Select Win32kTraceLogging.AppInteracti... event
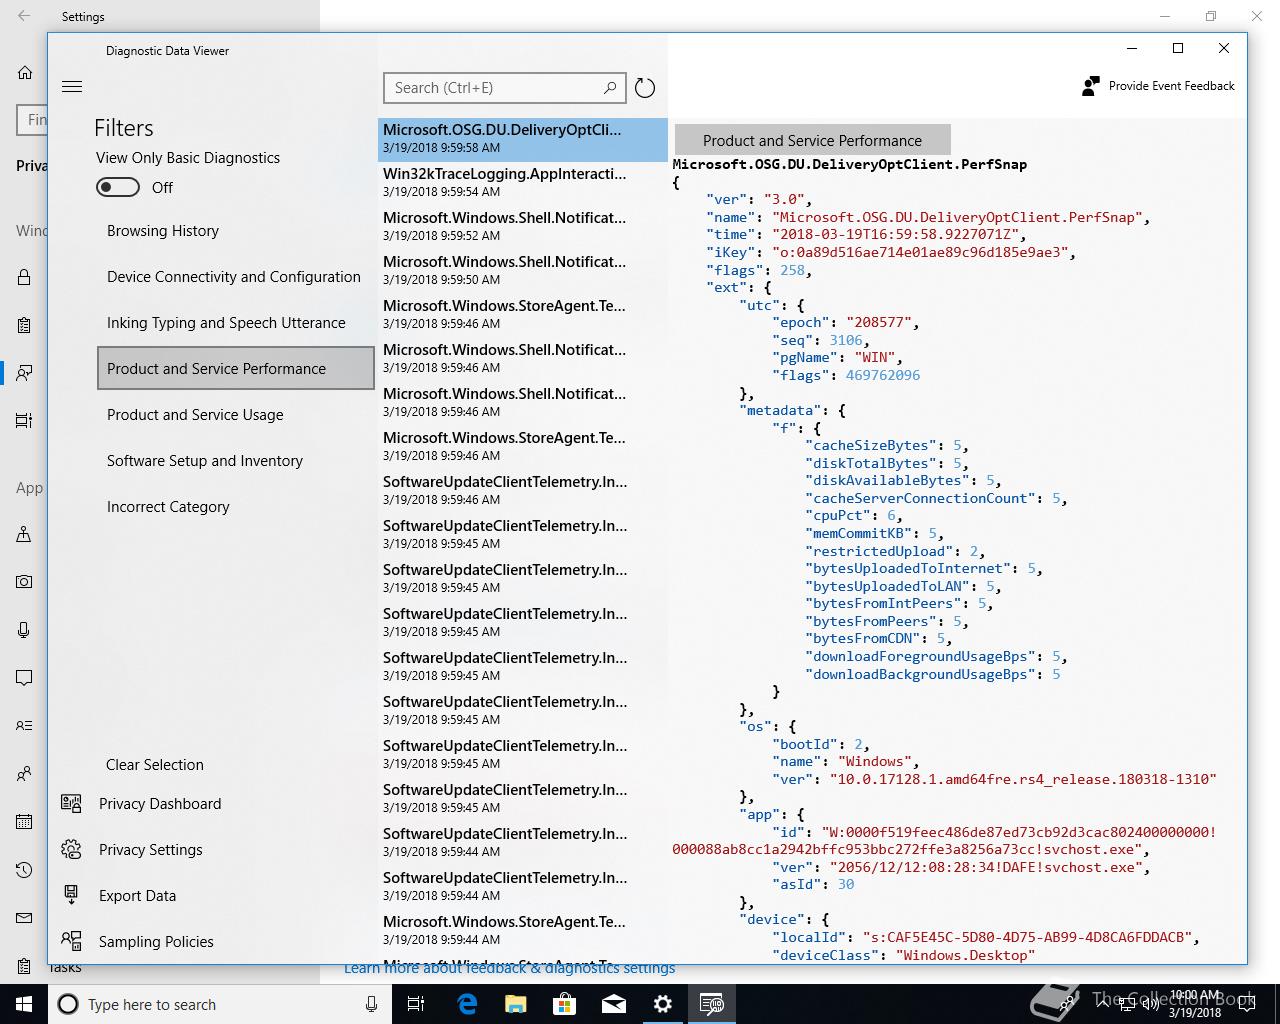Image resolution: width=1280 pixels, height=1024 pixels. tap(522, 182)
